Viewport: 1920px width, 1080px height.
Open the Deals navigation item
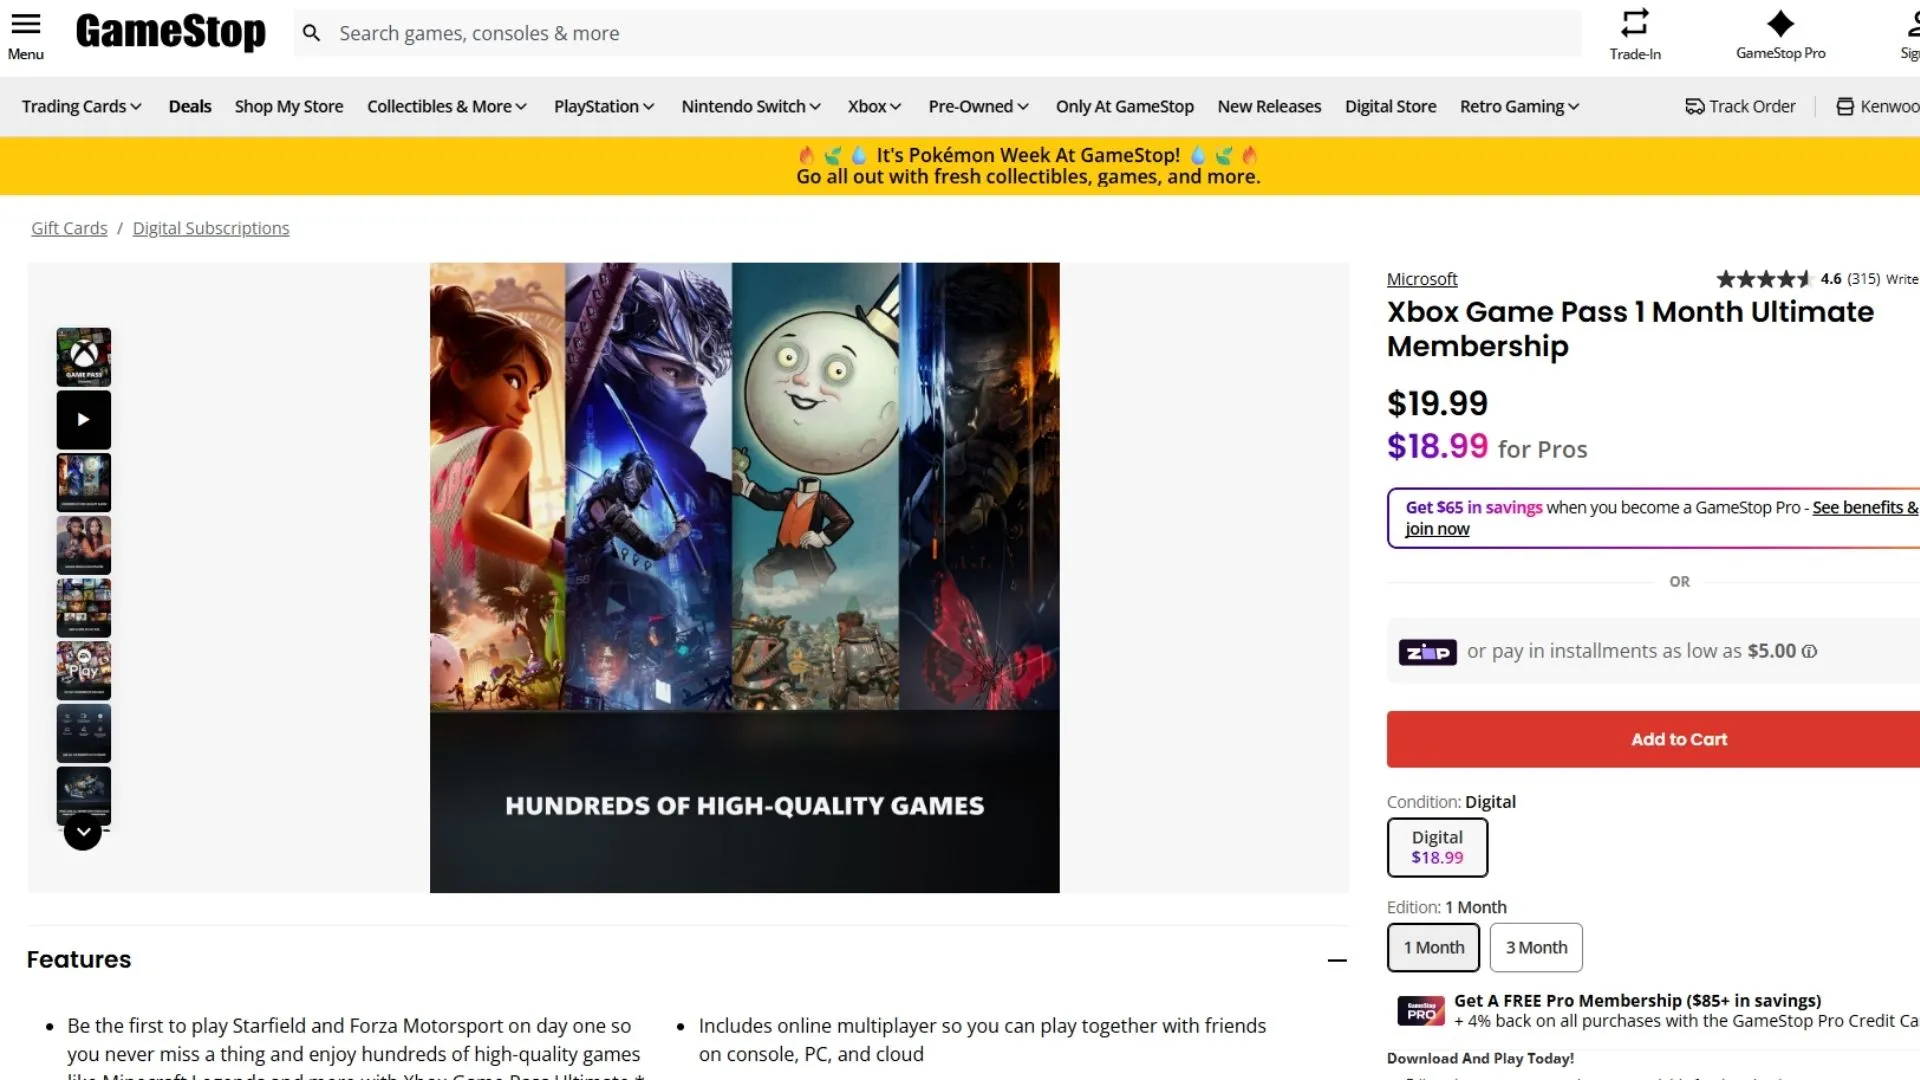(x=189, y=106)
